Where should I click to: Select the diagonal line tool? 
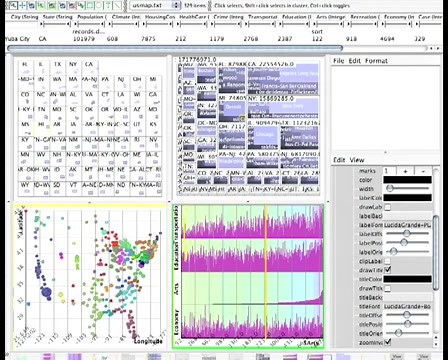(x=118, y=5)
